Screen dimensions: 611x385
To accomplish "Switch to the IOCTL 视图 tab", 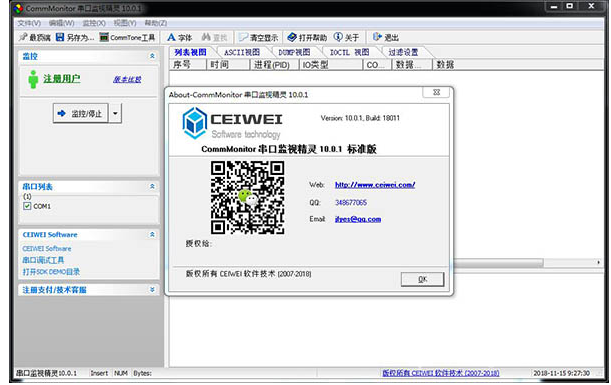I will coord(349,52).
